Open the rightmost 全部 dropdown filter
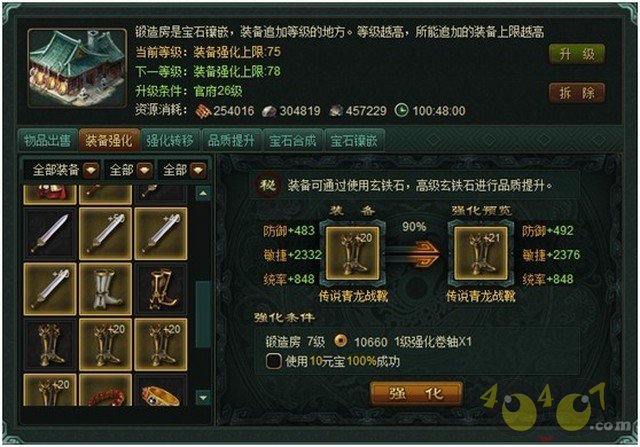Screen dimensions: 640x447 pos(182,170)
